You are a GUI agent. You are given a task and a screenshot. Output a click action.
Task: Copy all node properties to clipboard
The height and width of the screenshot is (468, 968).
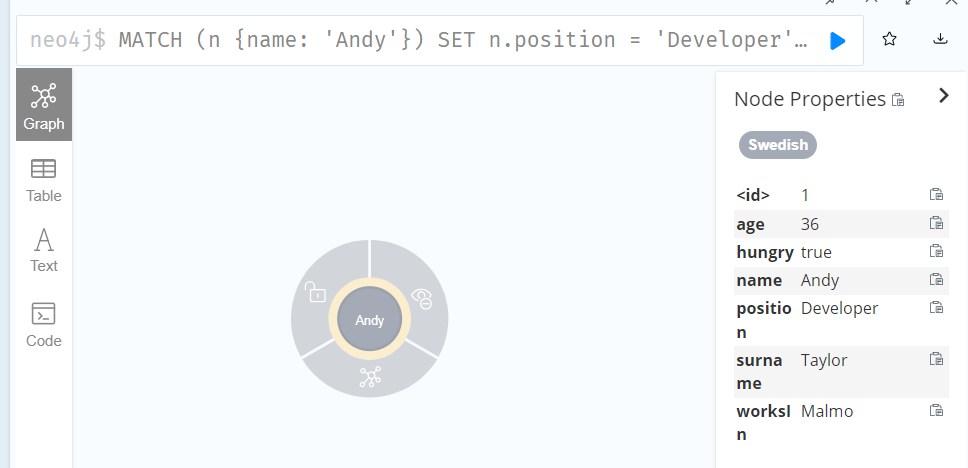click(x=898, y=99)
